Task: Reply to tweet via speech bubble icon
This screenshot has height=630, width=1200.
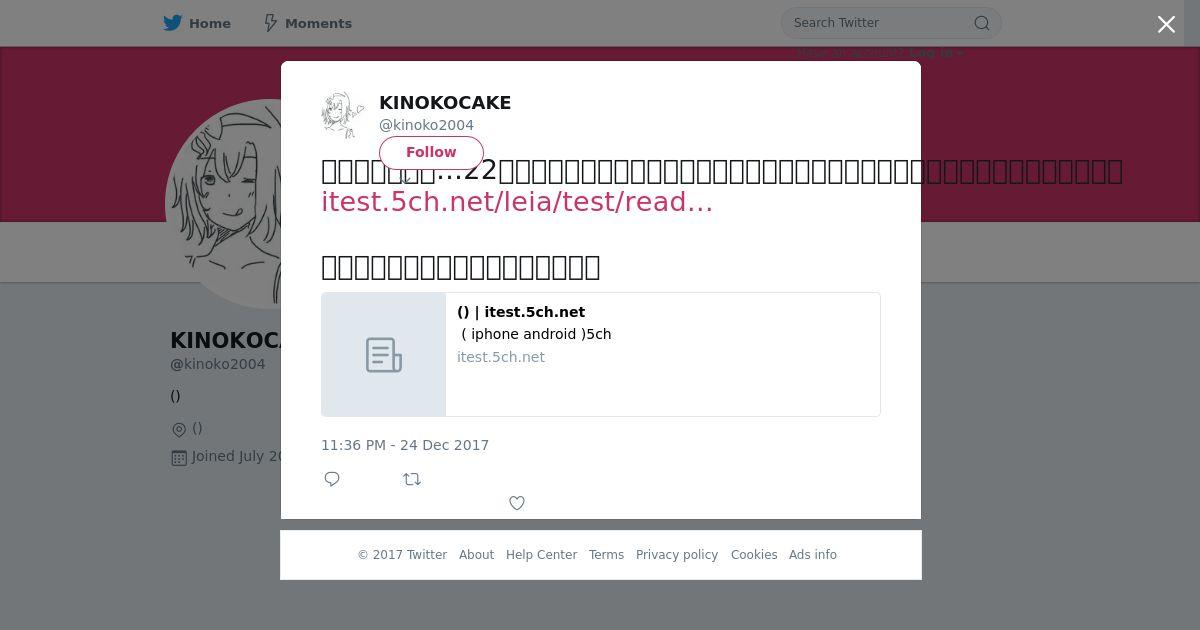Action: coord(332,479)
